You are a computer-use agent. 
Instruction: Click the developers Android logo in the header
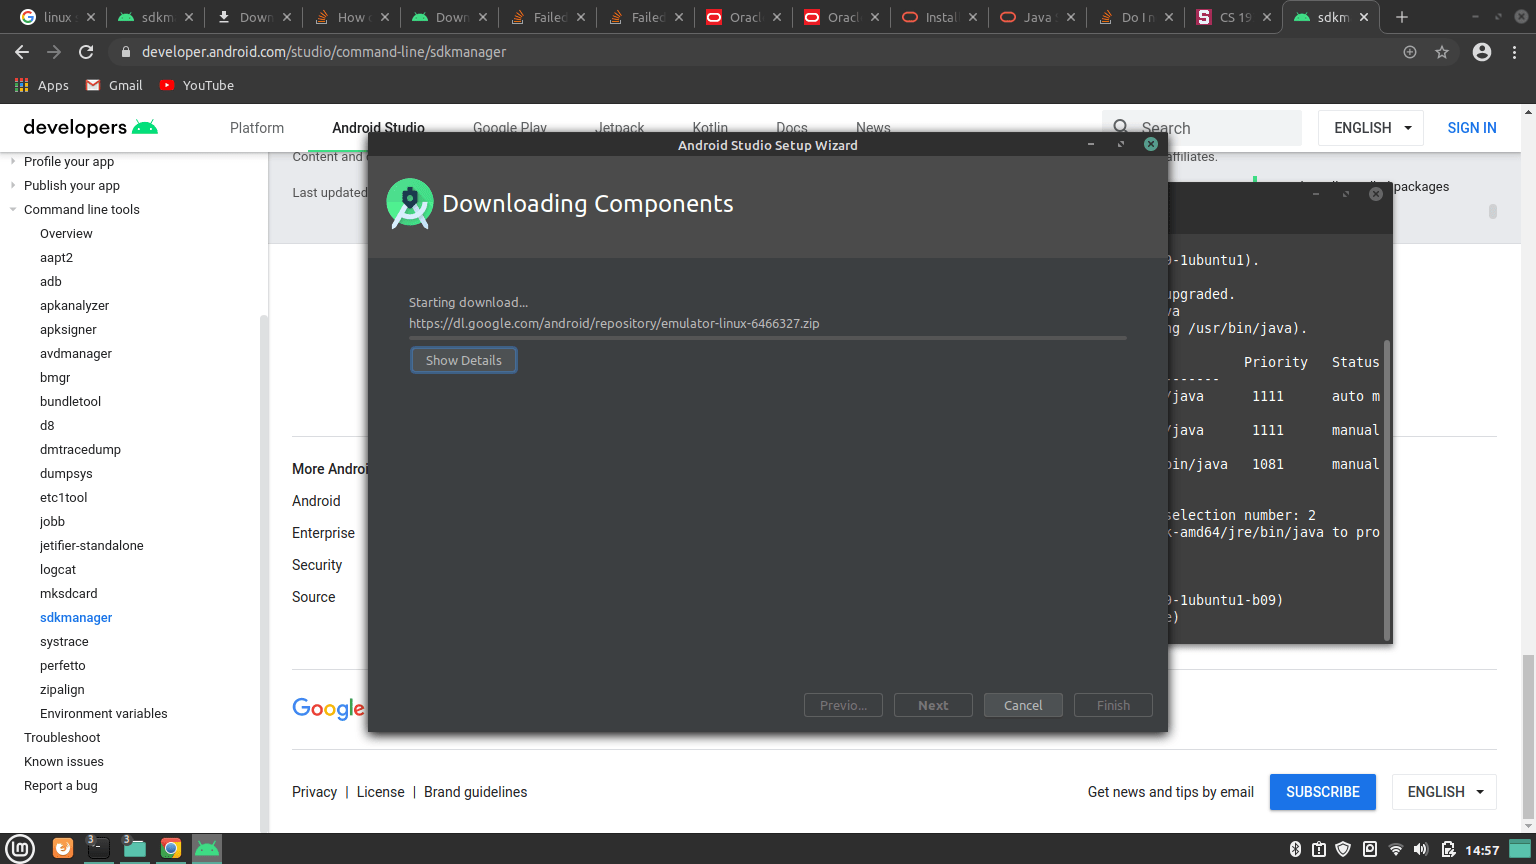tap(146, 127)
